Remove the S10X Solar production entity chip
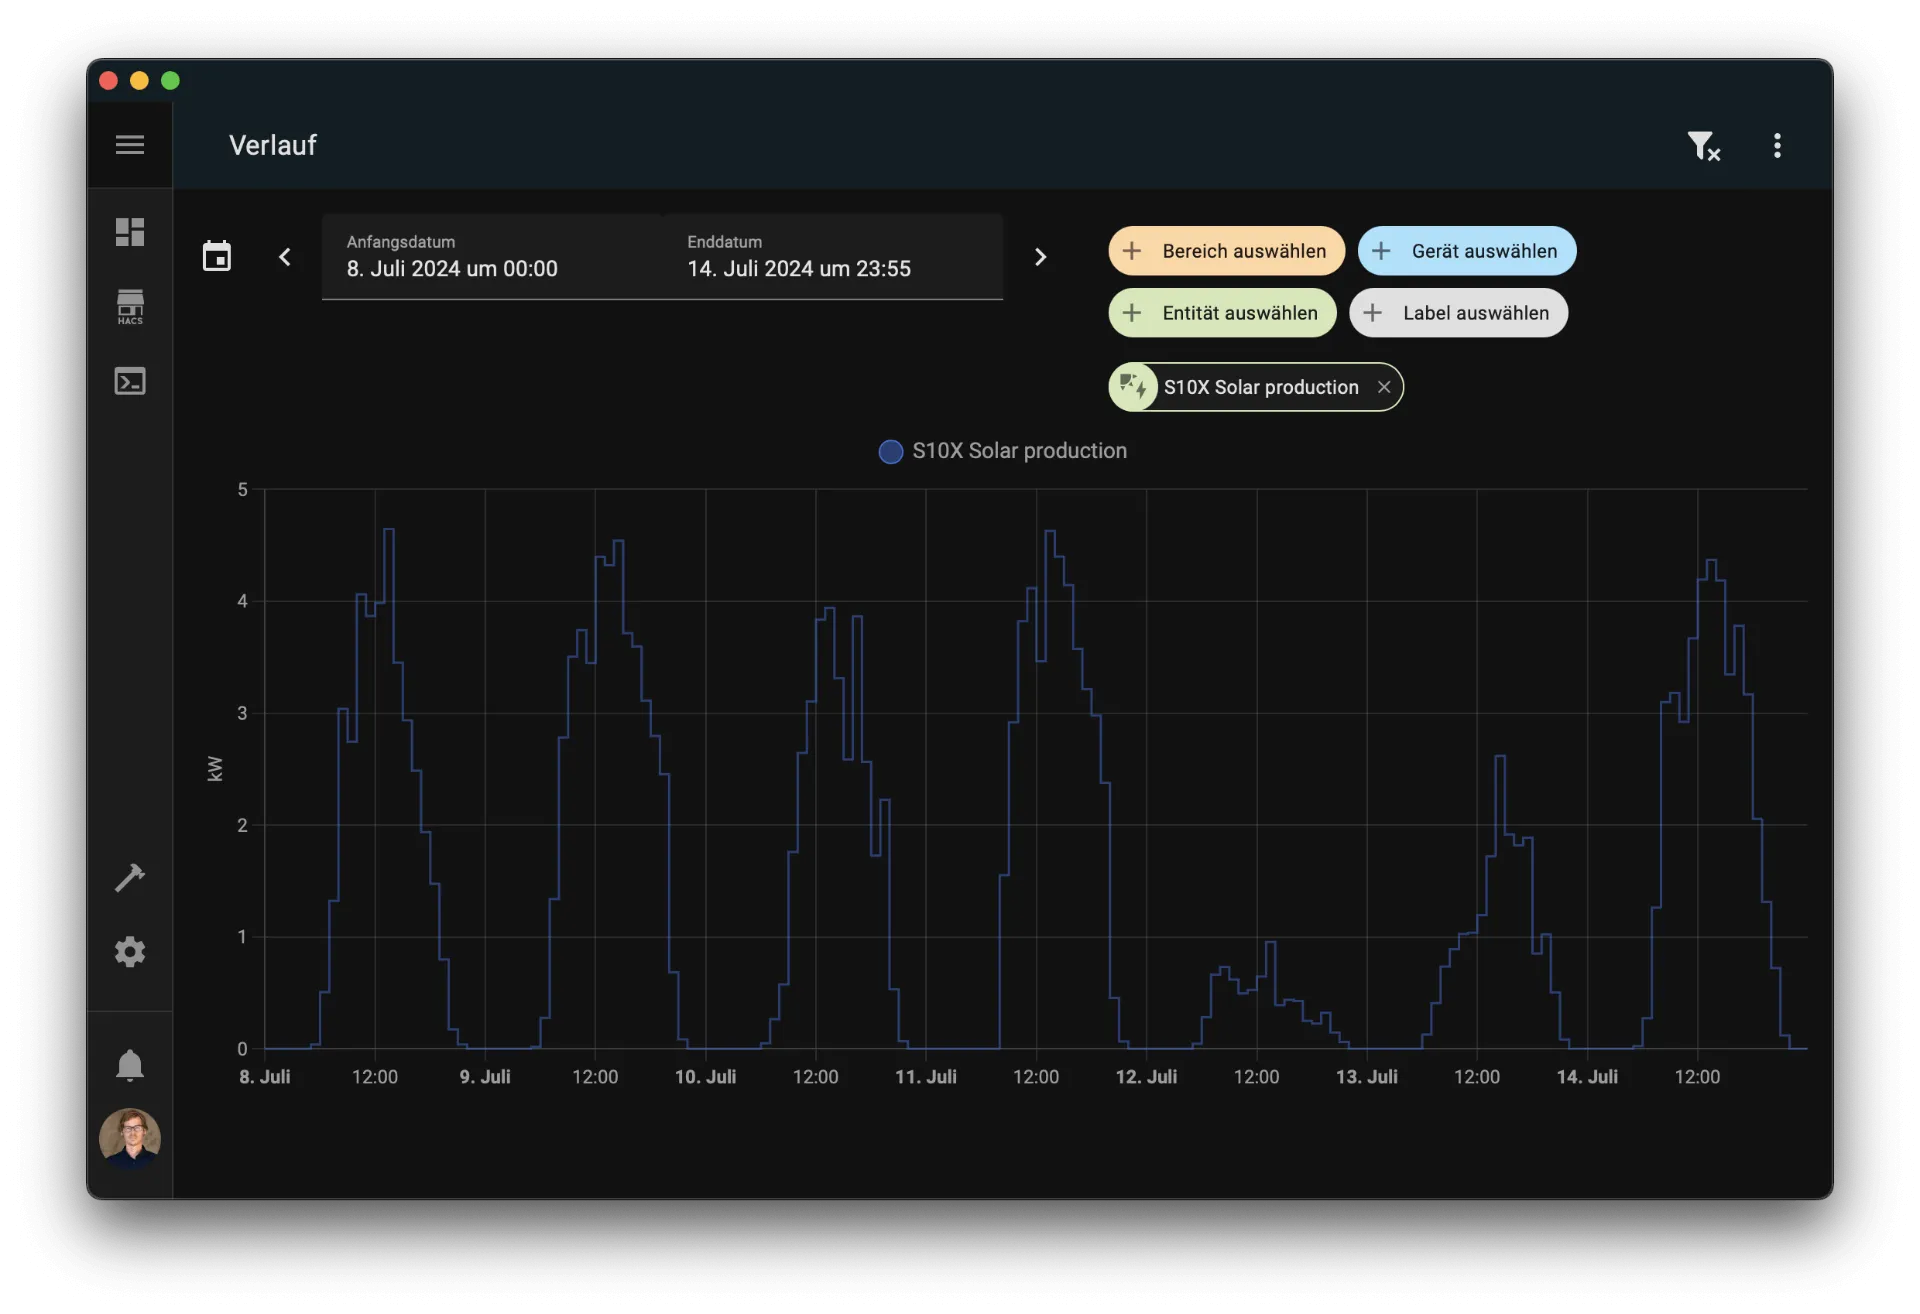The height and width of the screenshot is (1314, 1920). 1384,387
